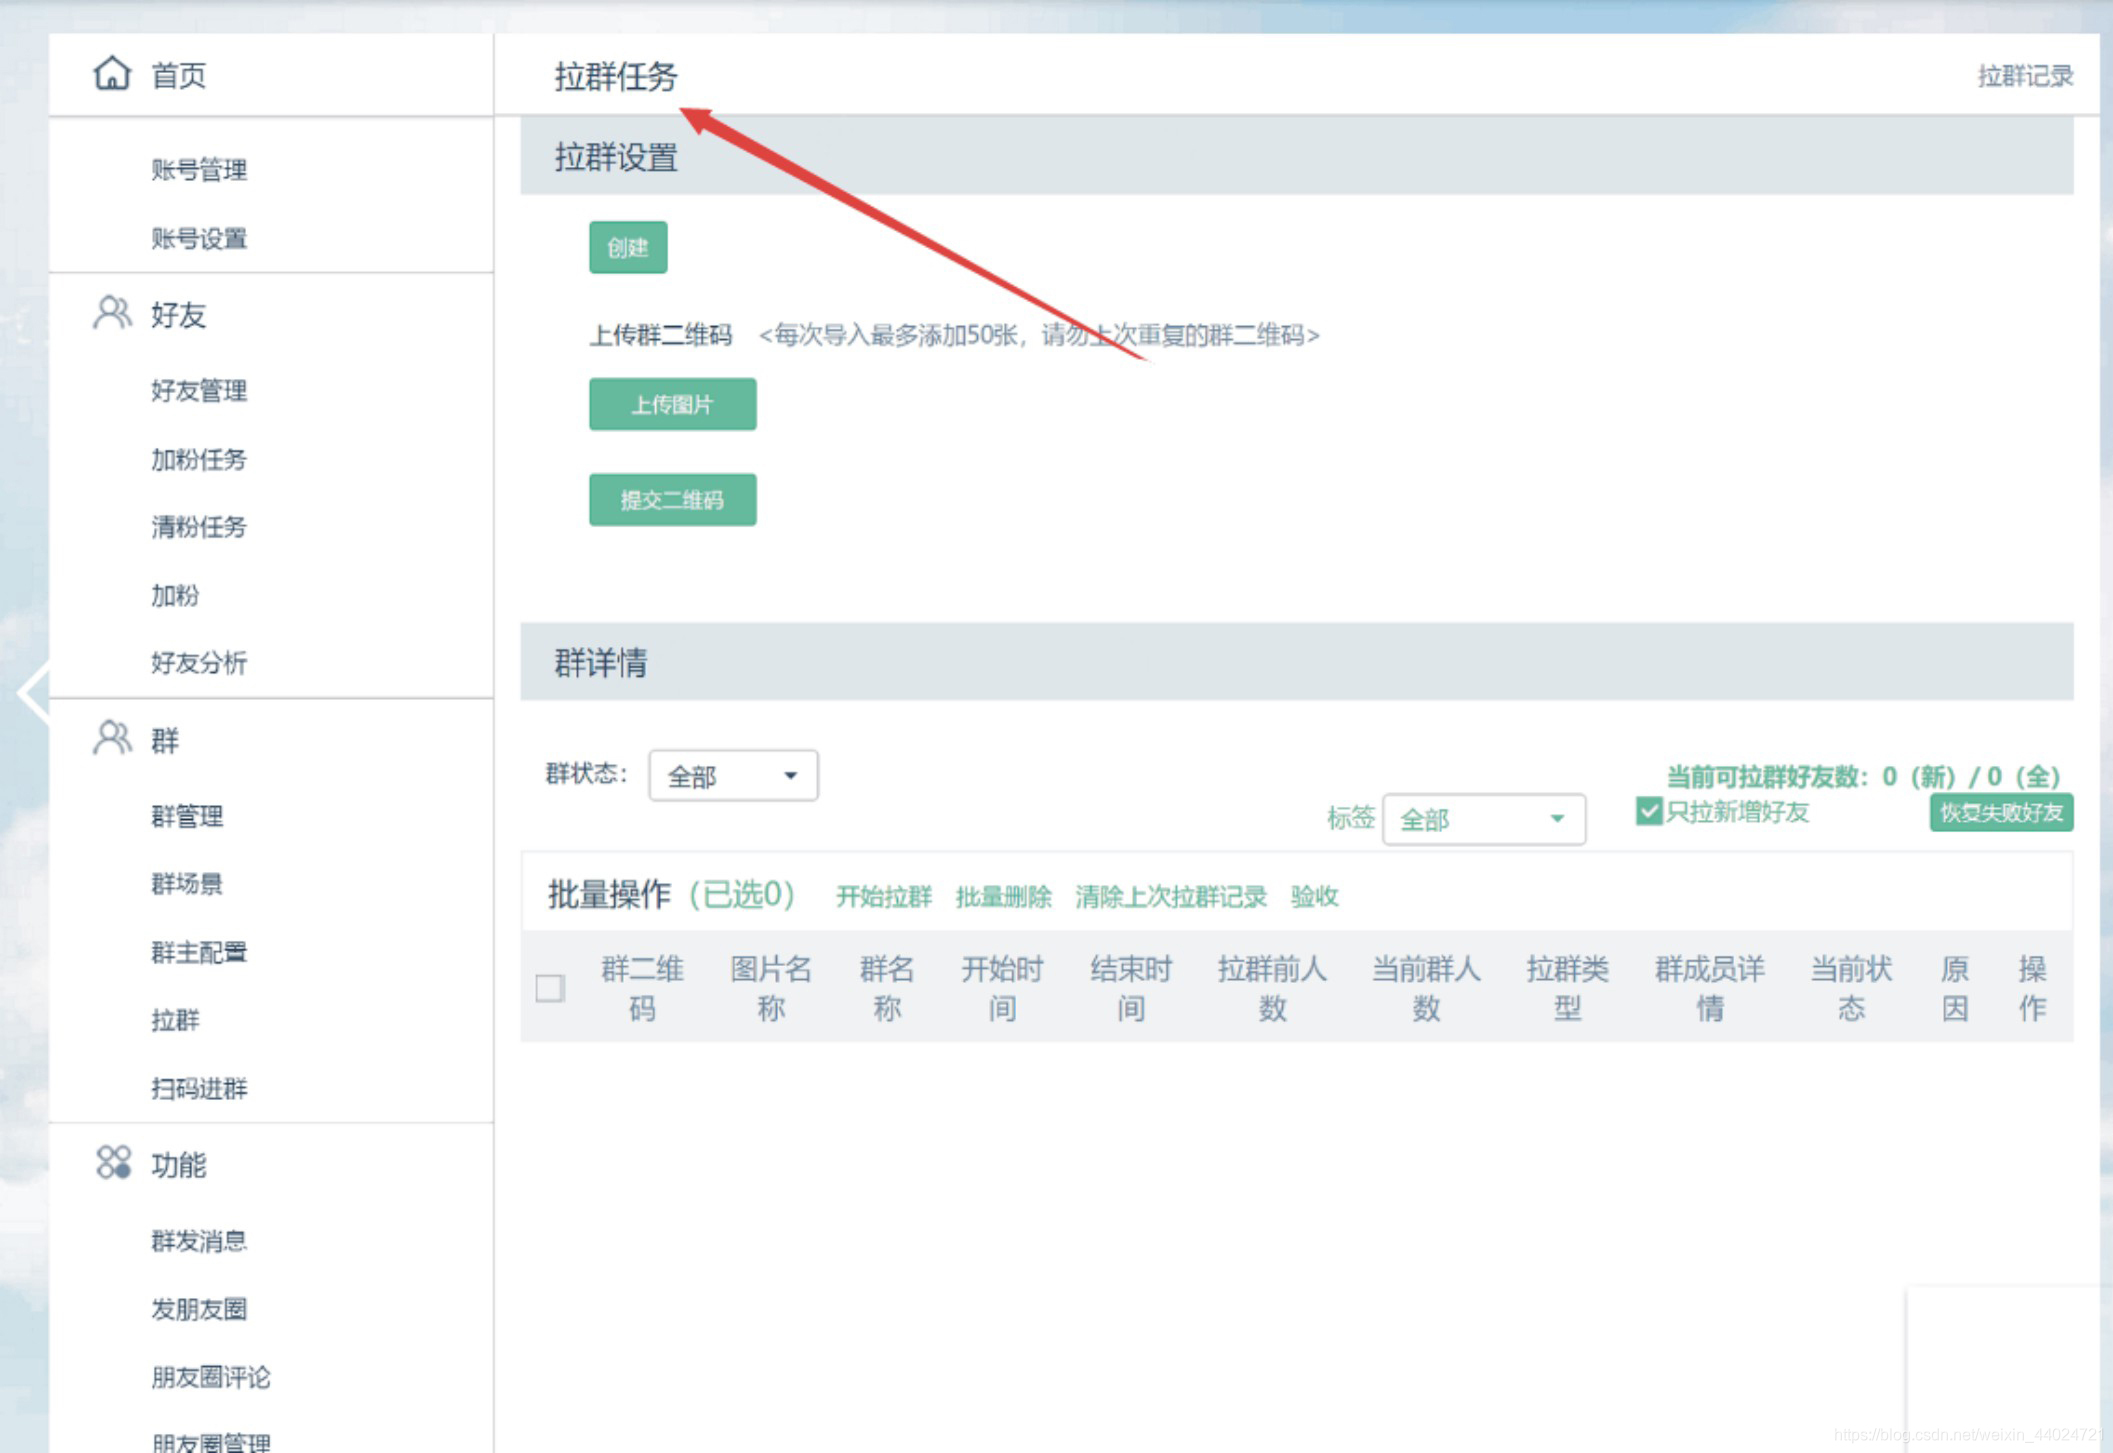Open 朋友圈评论 menu item
Image resolution: width=2113 pixels, height=1453 pixels.
click(211, 1377)
